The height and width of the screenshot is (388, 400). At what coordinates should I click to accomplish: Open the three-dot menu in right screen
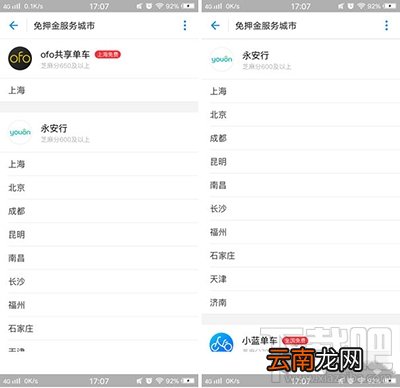click(x=386, y=25)
